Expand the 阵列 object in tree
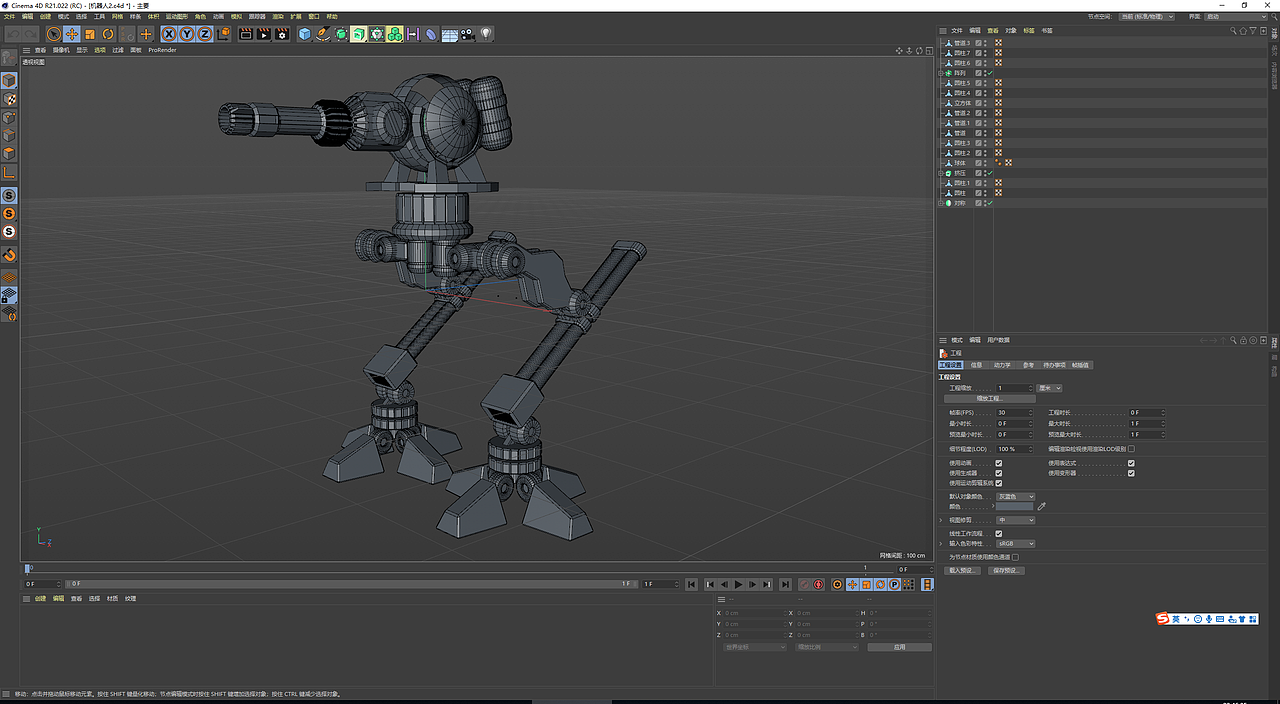 pos(942,73)
